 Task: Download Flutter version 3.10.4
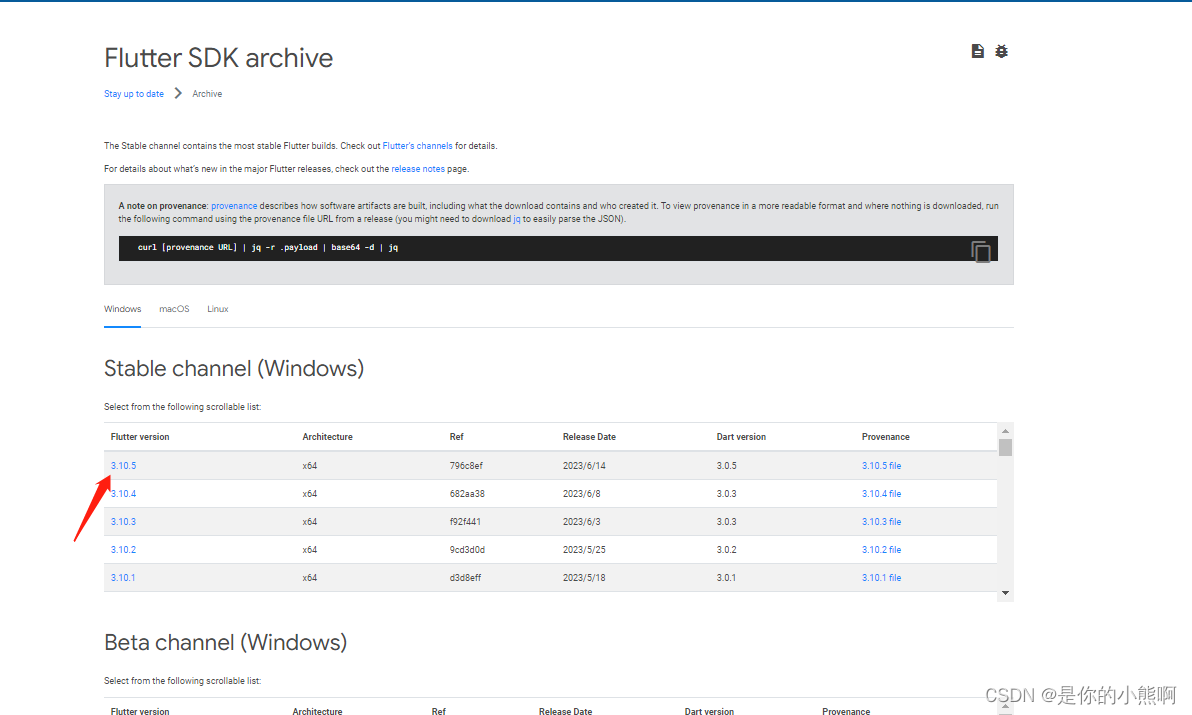pyautogui.click(x=123, y=494)
